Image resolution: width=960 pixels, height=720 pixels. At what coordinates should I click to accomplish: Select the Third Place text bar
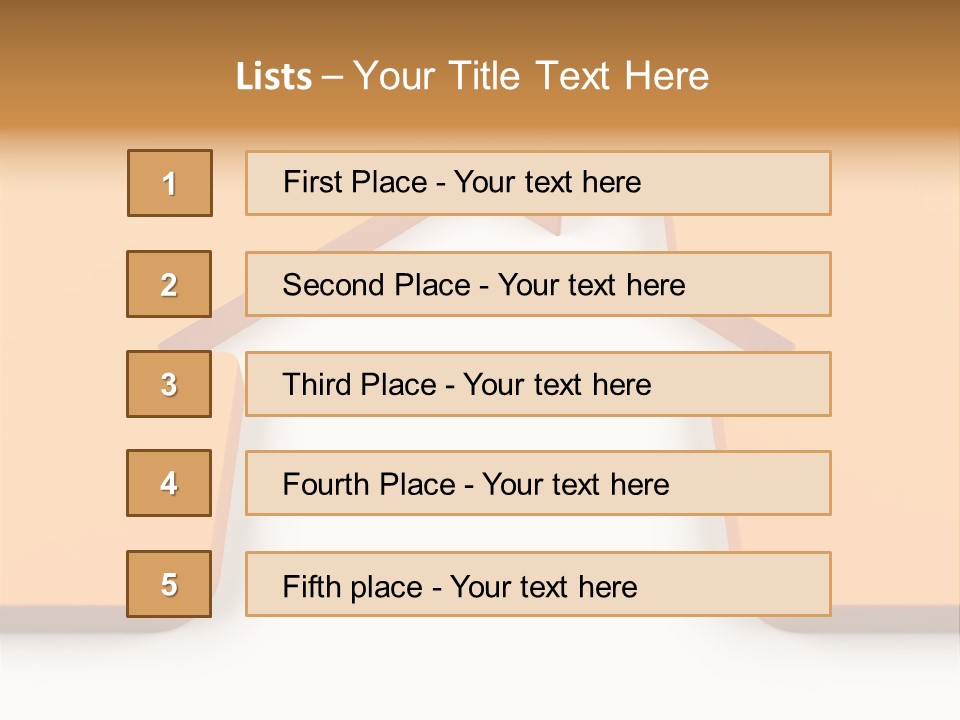click(x=538, y=384)
